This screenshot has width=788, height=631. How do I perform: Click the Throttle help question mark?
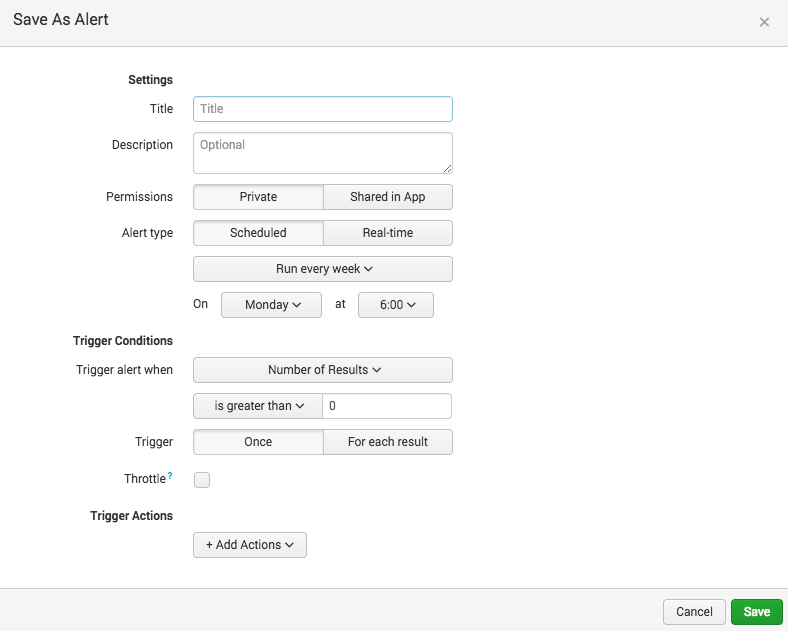tap(170, 477)
